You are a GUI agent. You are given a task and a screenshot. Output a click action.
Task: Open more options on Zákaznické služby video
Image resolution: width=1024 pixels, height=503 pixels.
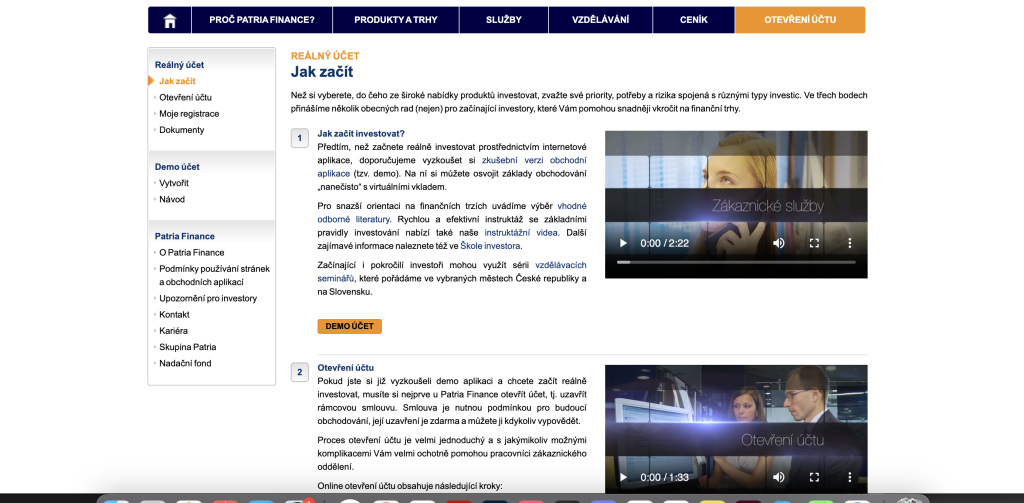tap(850, 243)
